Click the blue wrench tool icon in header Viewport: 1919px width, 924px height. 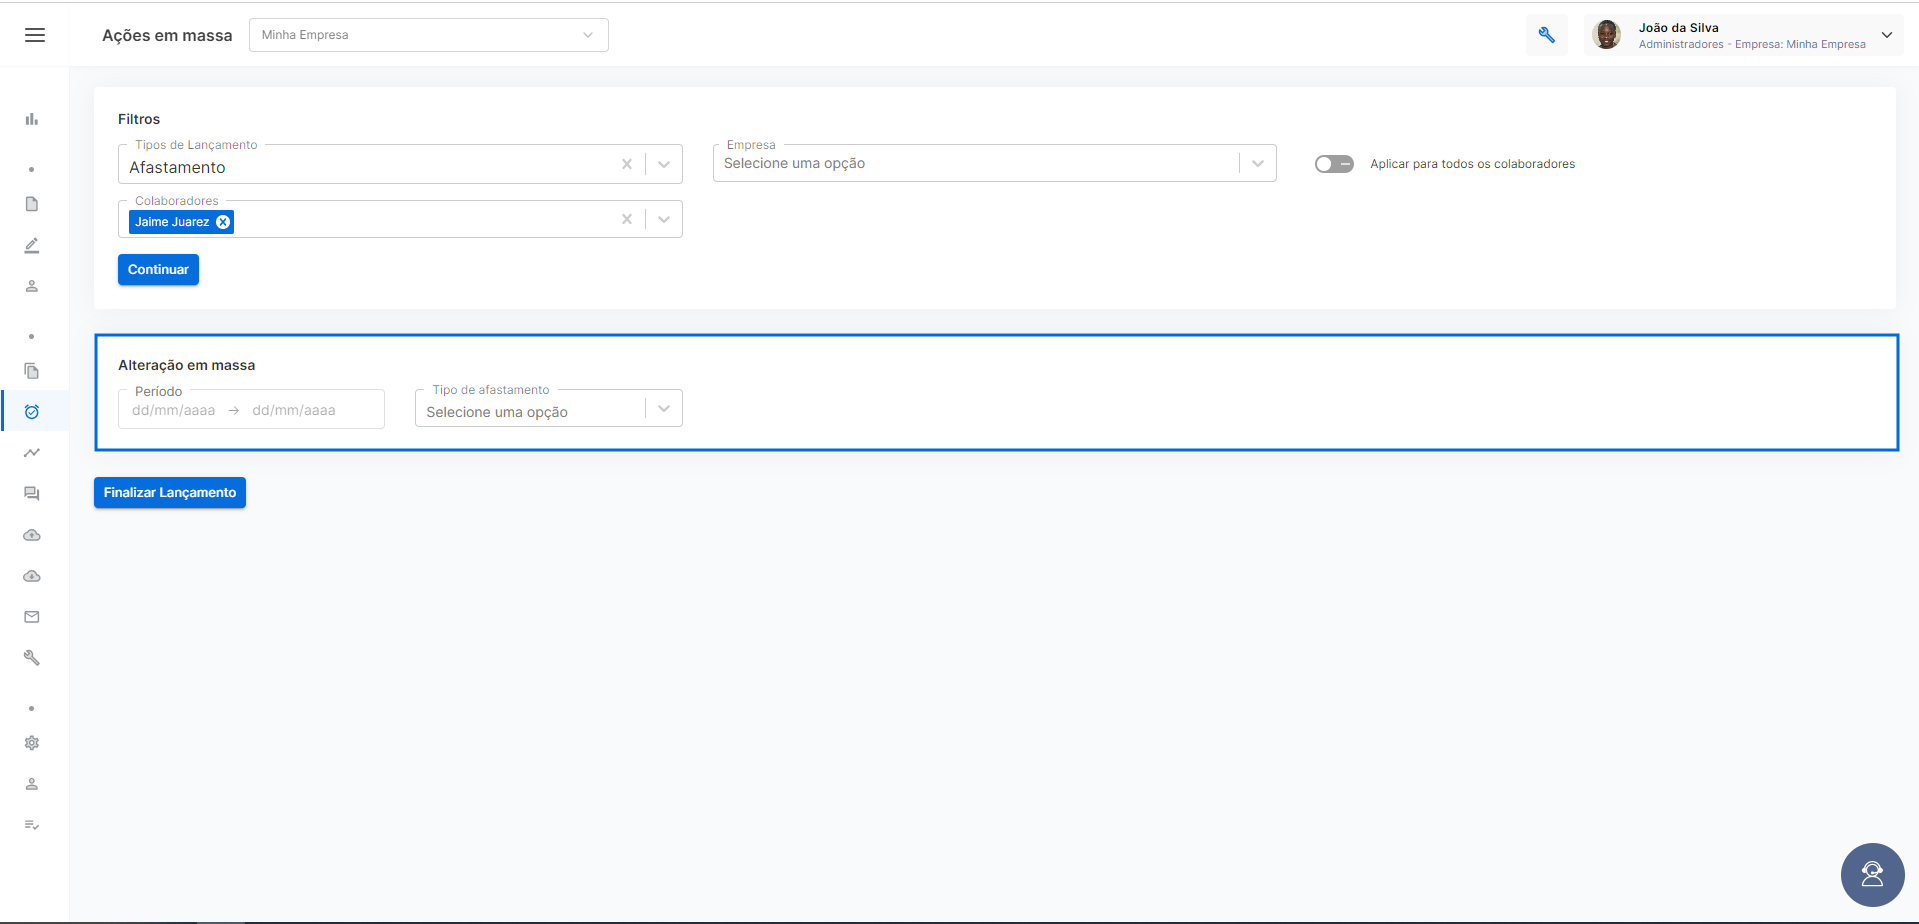pos(1547,35)
